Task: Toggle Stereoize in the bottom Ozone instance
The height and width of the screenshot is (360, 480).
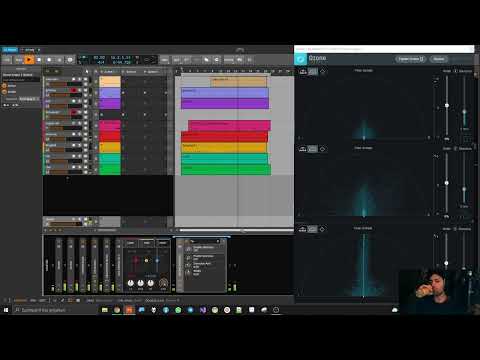Action: [x=456, y=229]
